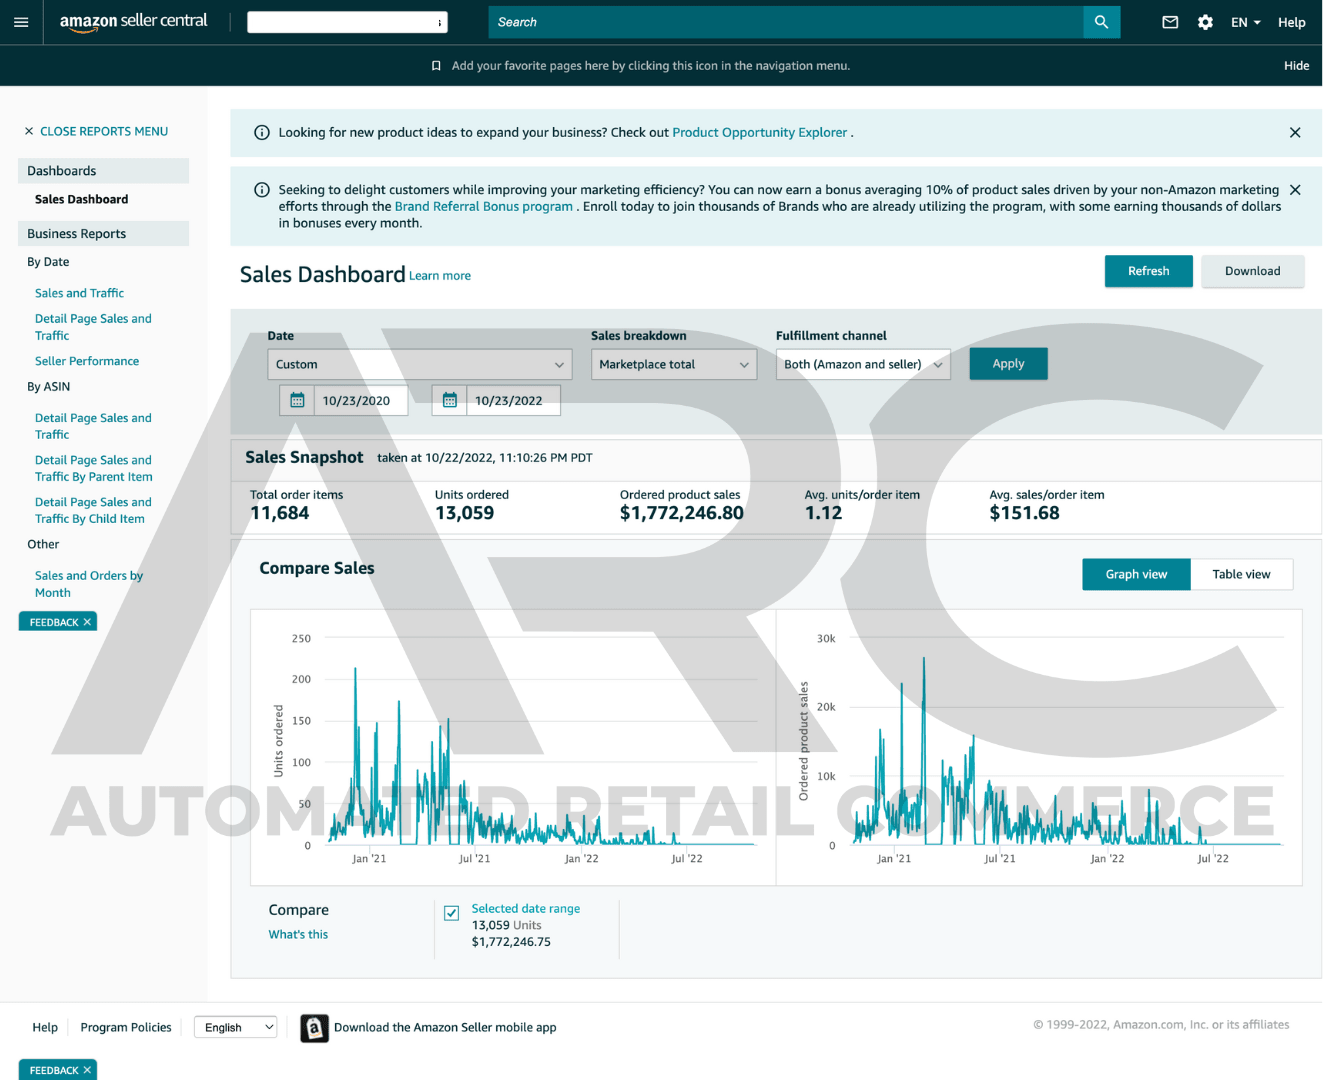Click the Amazon Seller mobile app icon
The image size is (1323, 1080).
[314, 1028]
